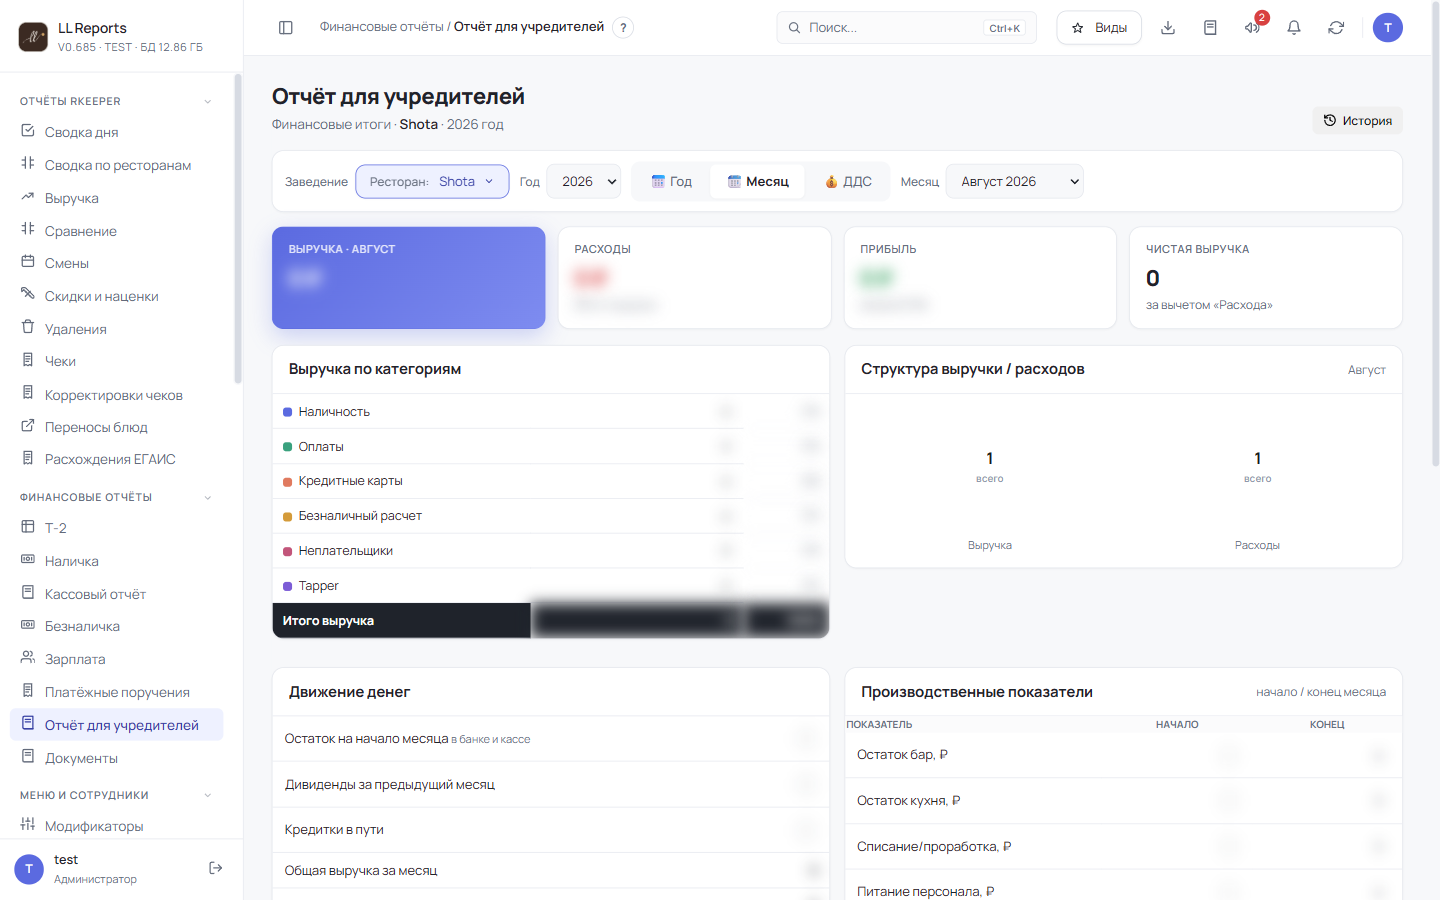Open Зарплата in sidebar
1440x900 pixels.
(x=116, y=659)
